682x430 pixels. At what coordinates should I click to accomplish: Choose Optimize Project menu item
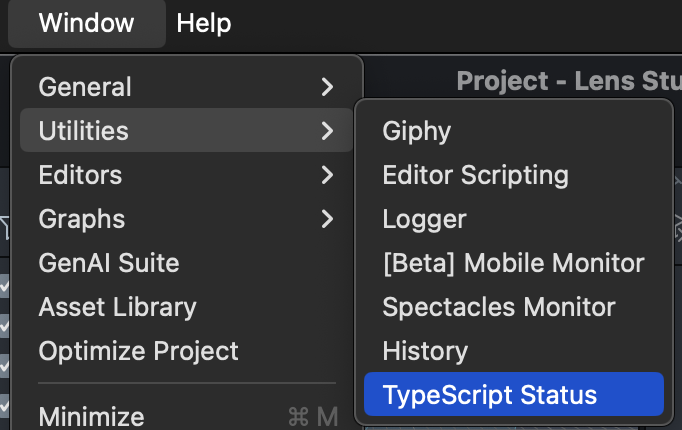pos(138,351)
